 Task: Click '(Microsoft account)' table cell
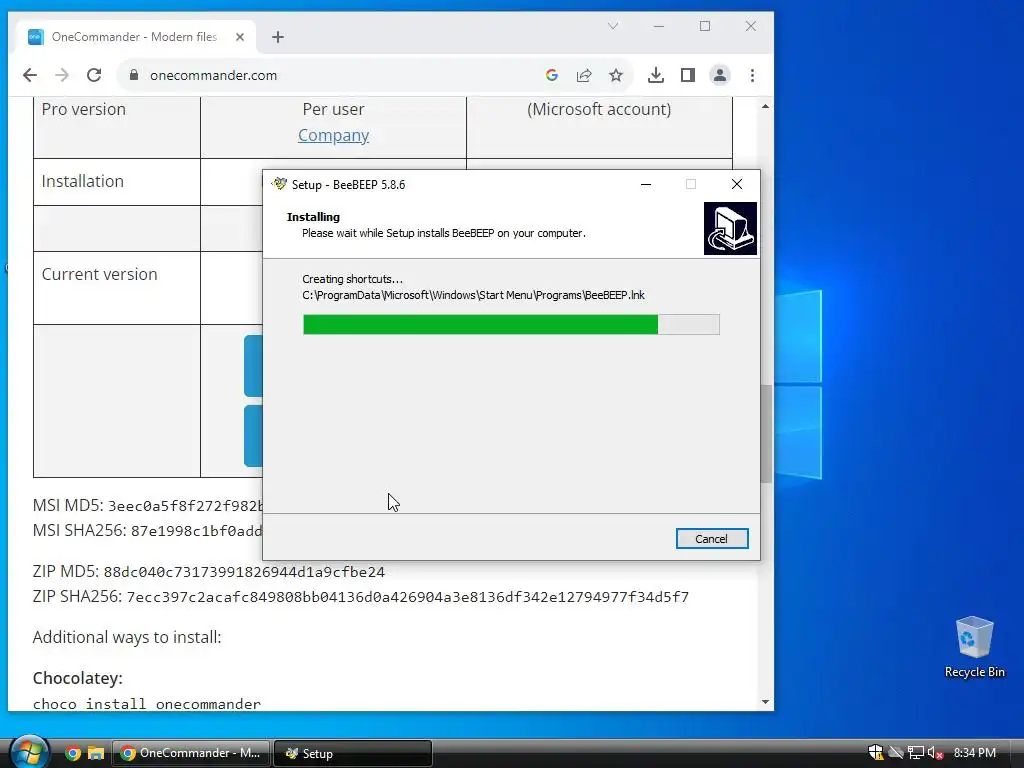(x=599, y=127)
